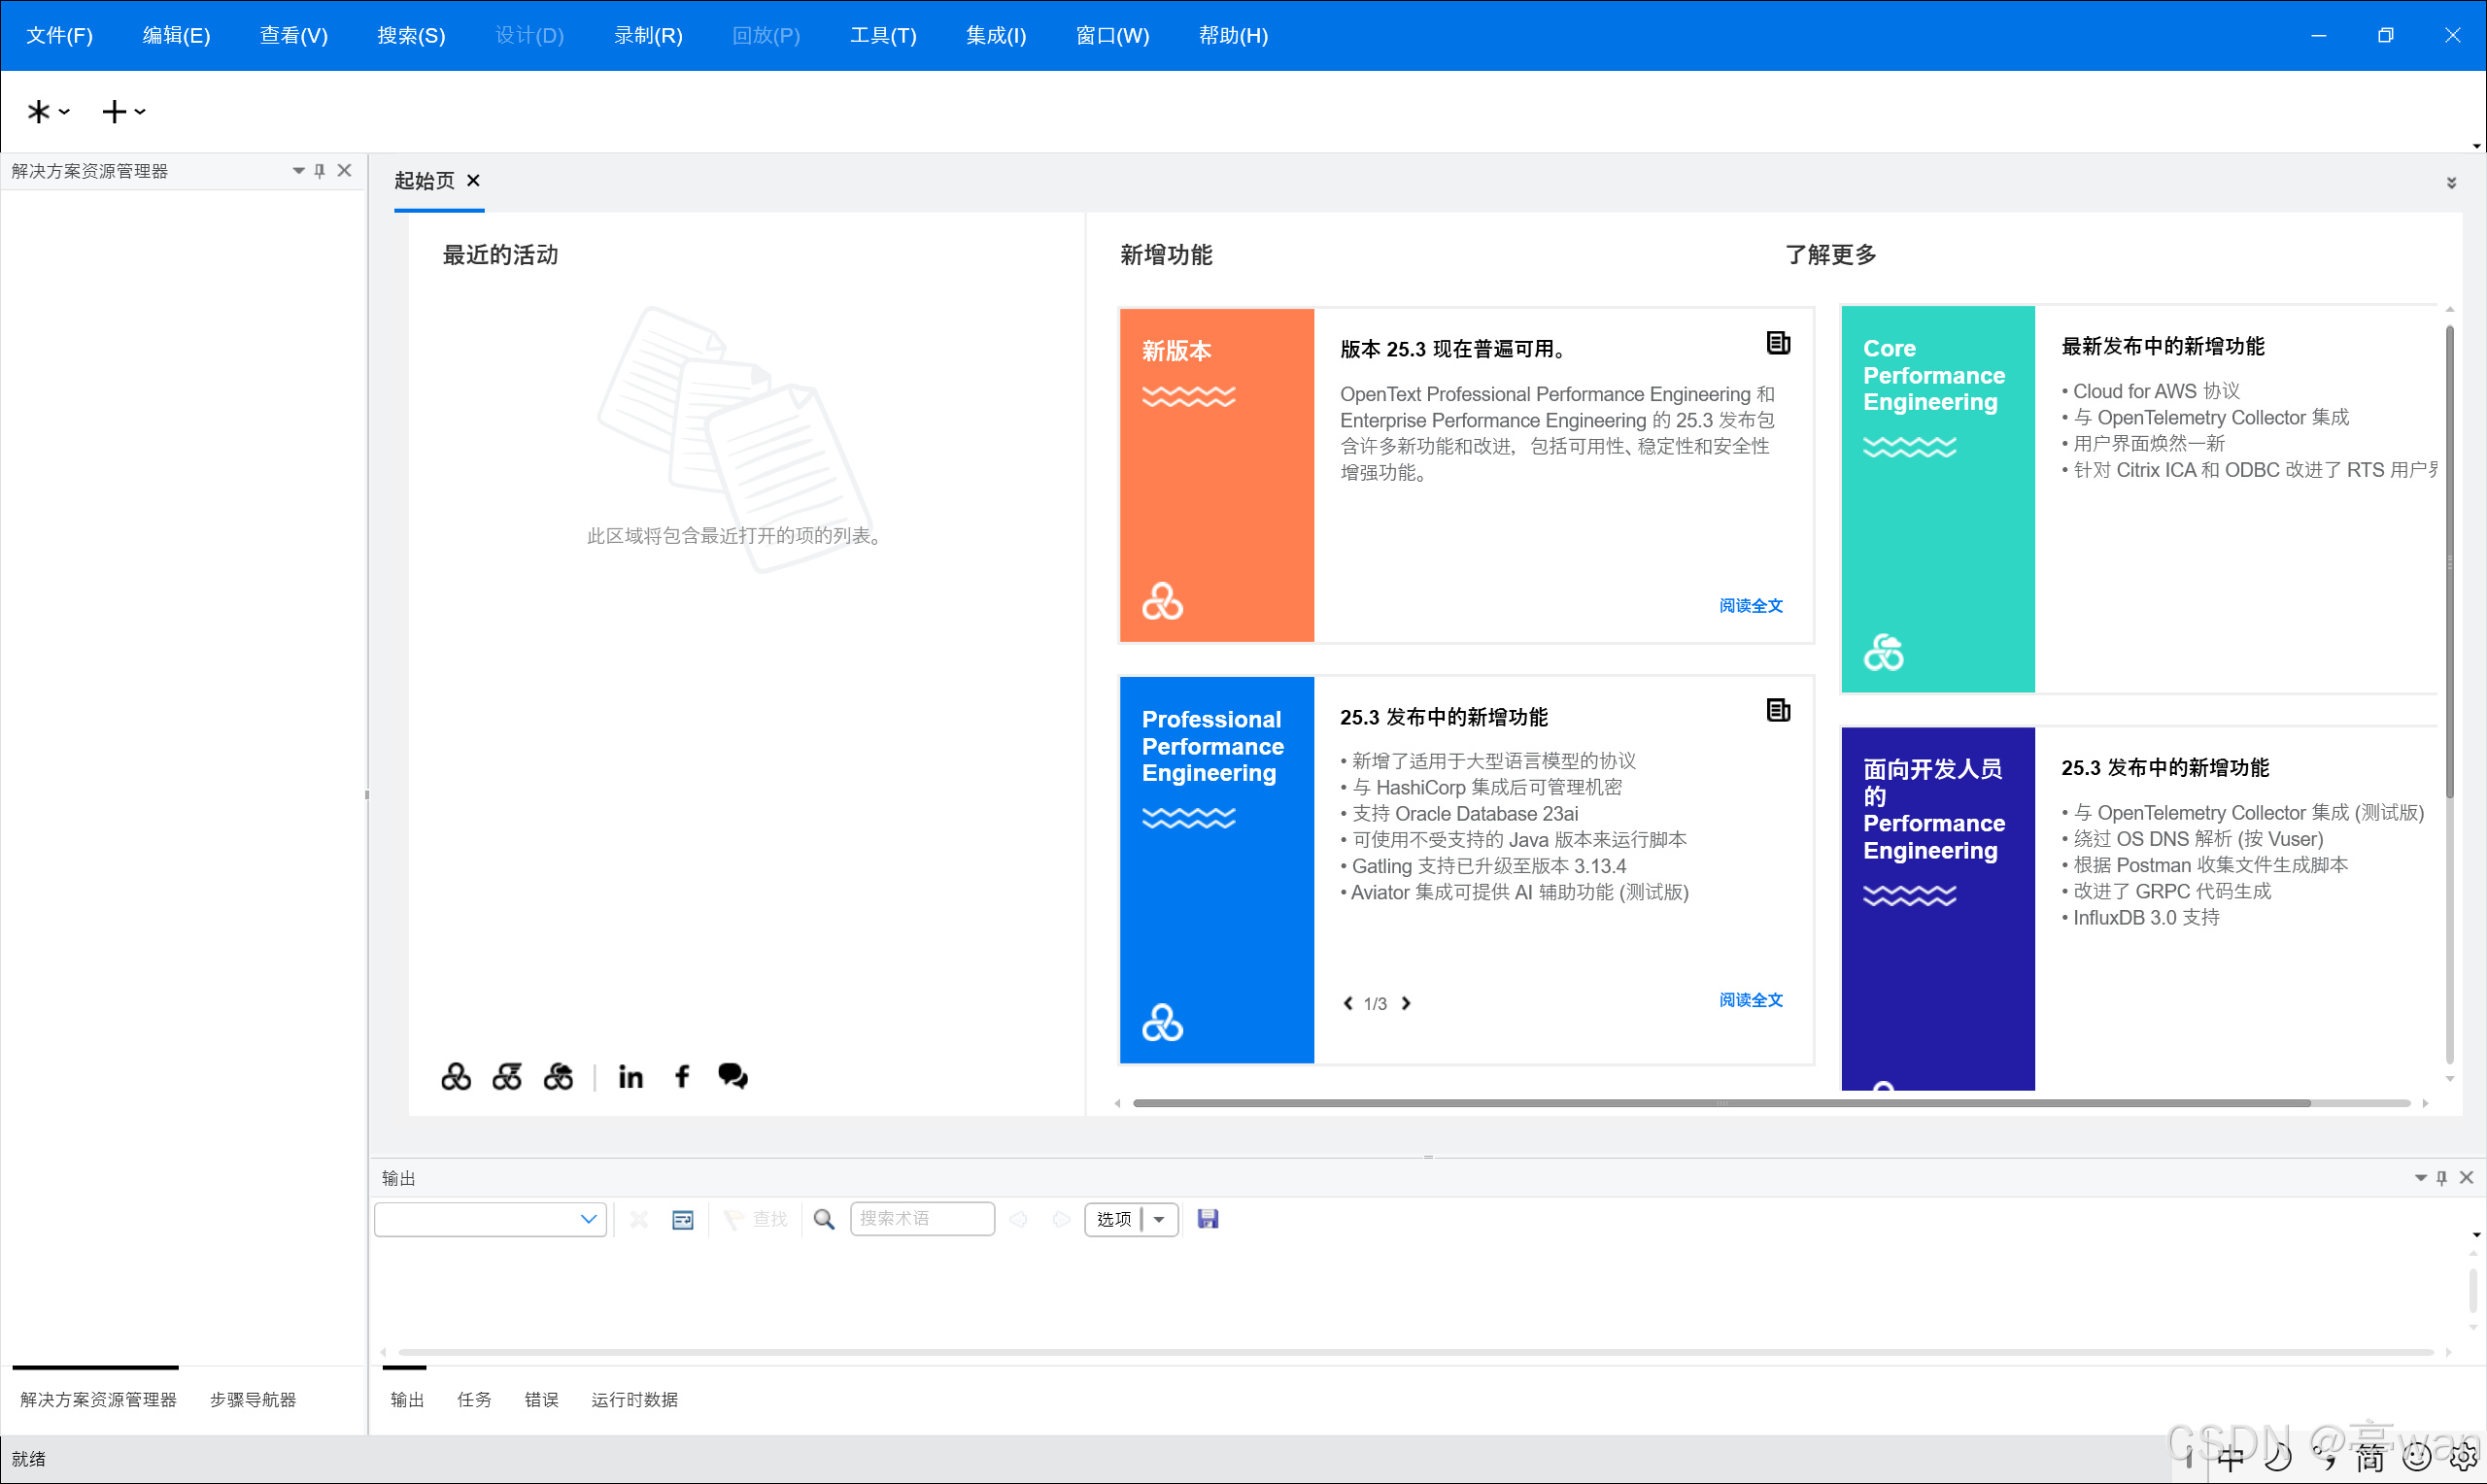Viewport: 2487px width, 1484px height.
Task: Click the asterisk new script toolbar icon
Action: point(39,112)
